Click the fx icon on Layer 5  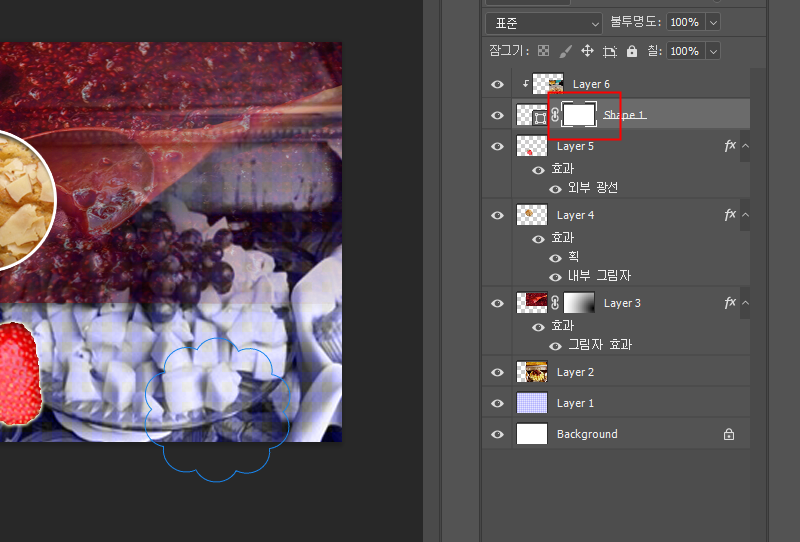(730, 145)
